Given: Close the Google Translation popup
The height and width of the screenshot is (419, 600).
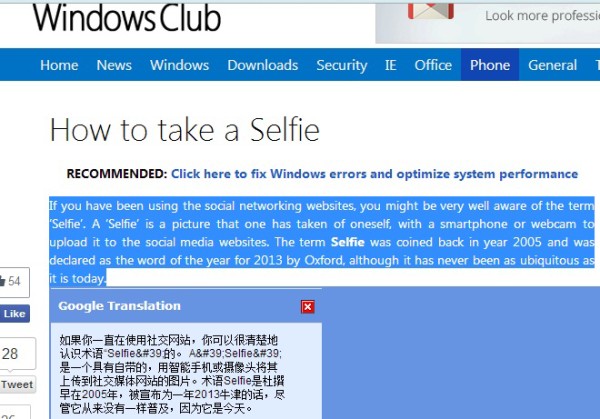Looking at the screenshot, I should pos(308,307).
